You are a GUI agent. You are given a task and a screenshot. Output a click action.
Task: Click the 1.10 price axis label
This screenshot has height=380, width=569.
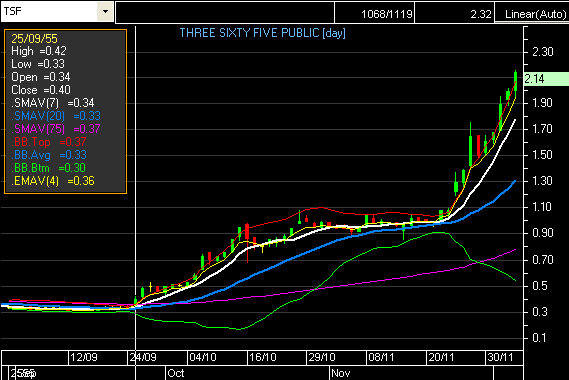pyautogui.click(x=543, y=207)
